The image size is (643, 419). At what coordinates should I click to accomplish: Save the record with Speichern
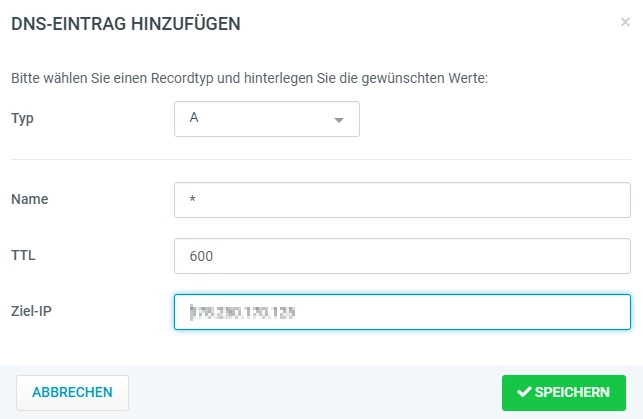point(563,392)
